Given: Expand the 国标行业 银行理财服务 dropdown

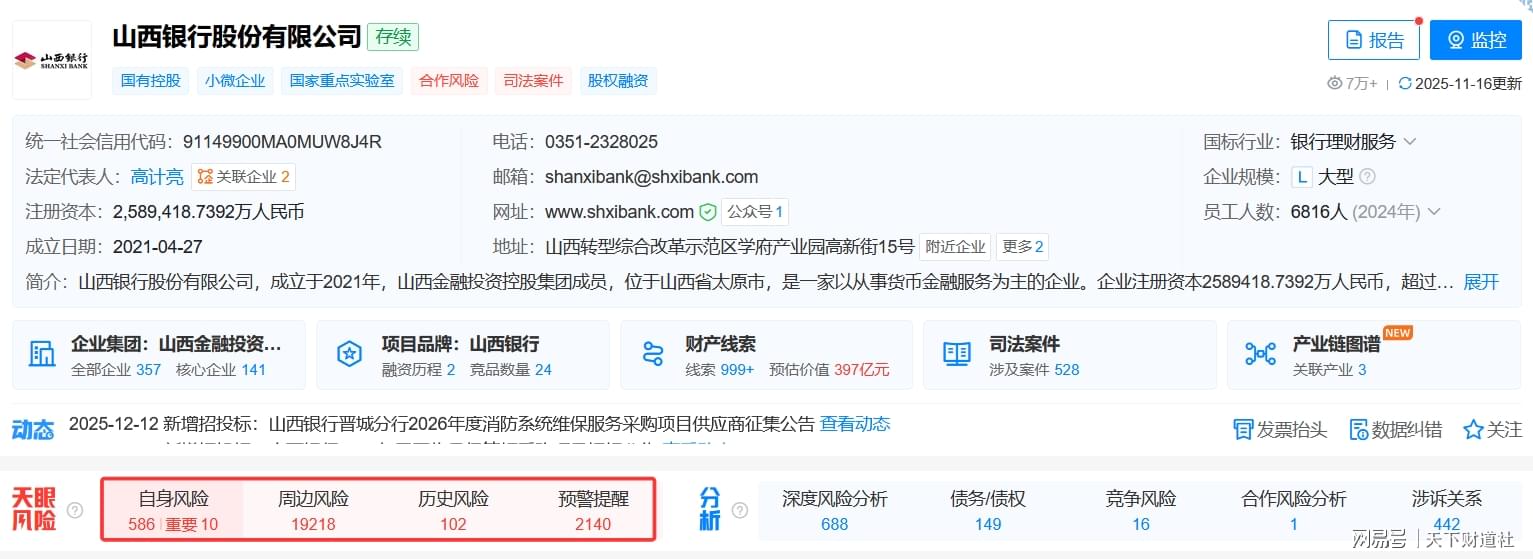Looking at the screenshot, I should point(1410,142).
